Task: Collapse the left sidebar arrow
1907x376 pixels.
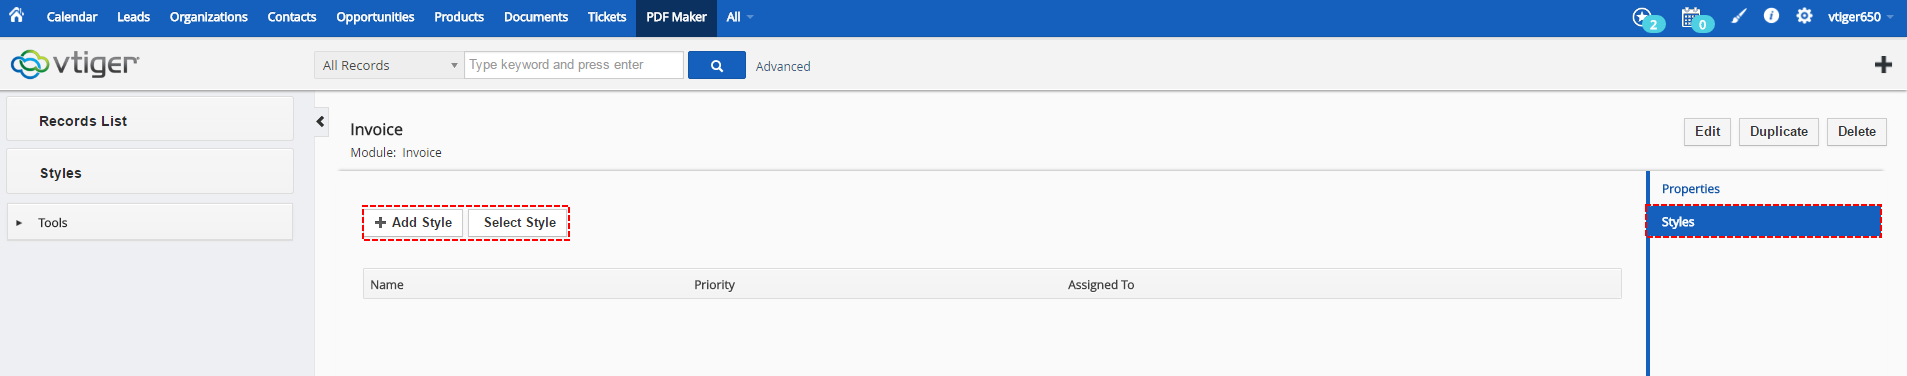Action: coord(321,122)
